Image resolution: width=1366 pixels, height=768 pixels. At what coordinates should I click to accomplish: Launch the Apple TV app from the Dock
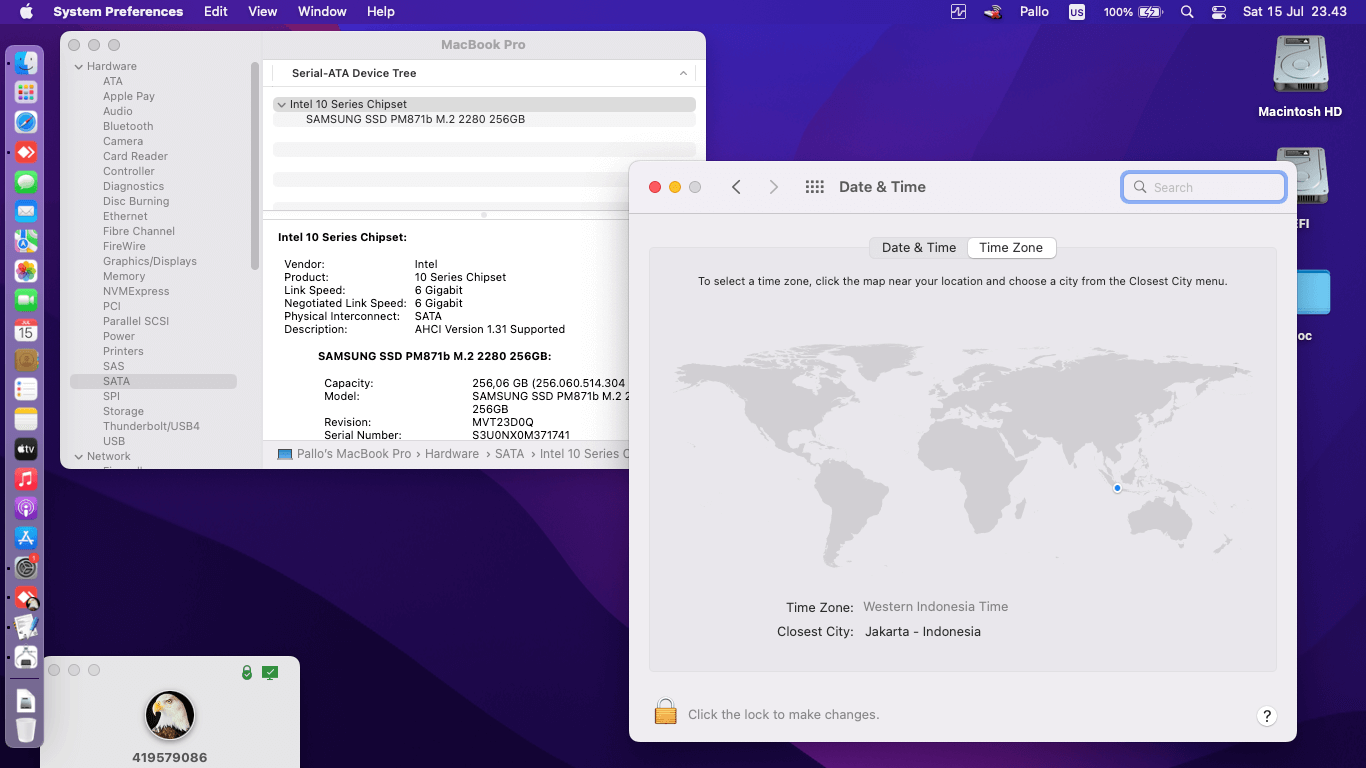(x=26, y=449)
